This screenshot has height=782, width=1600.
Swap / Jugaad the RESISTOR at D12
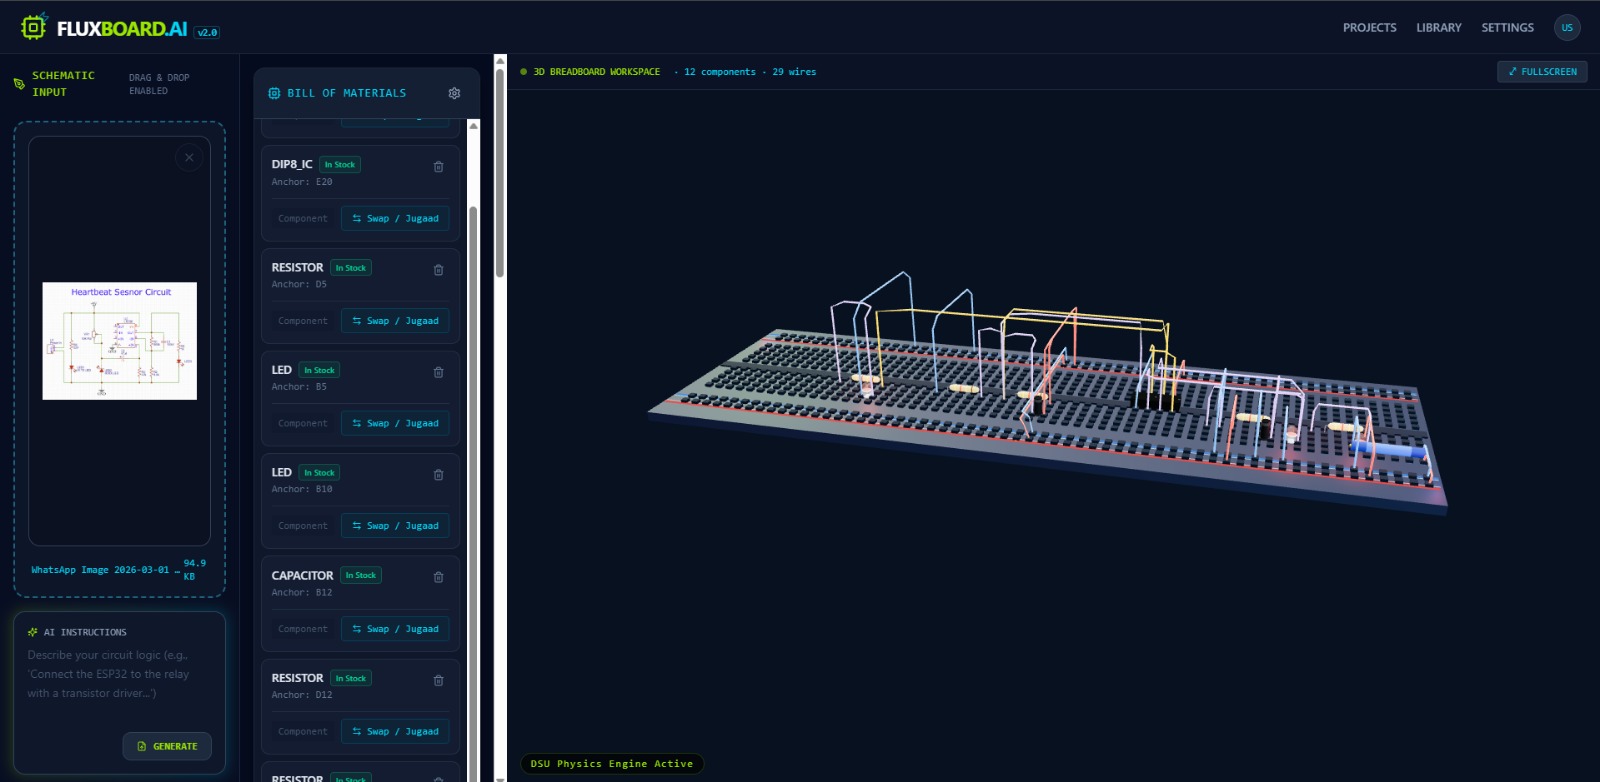[395, 731]
